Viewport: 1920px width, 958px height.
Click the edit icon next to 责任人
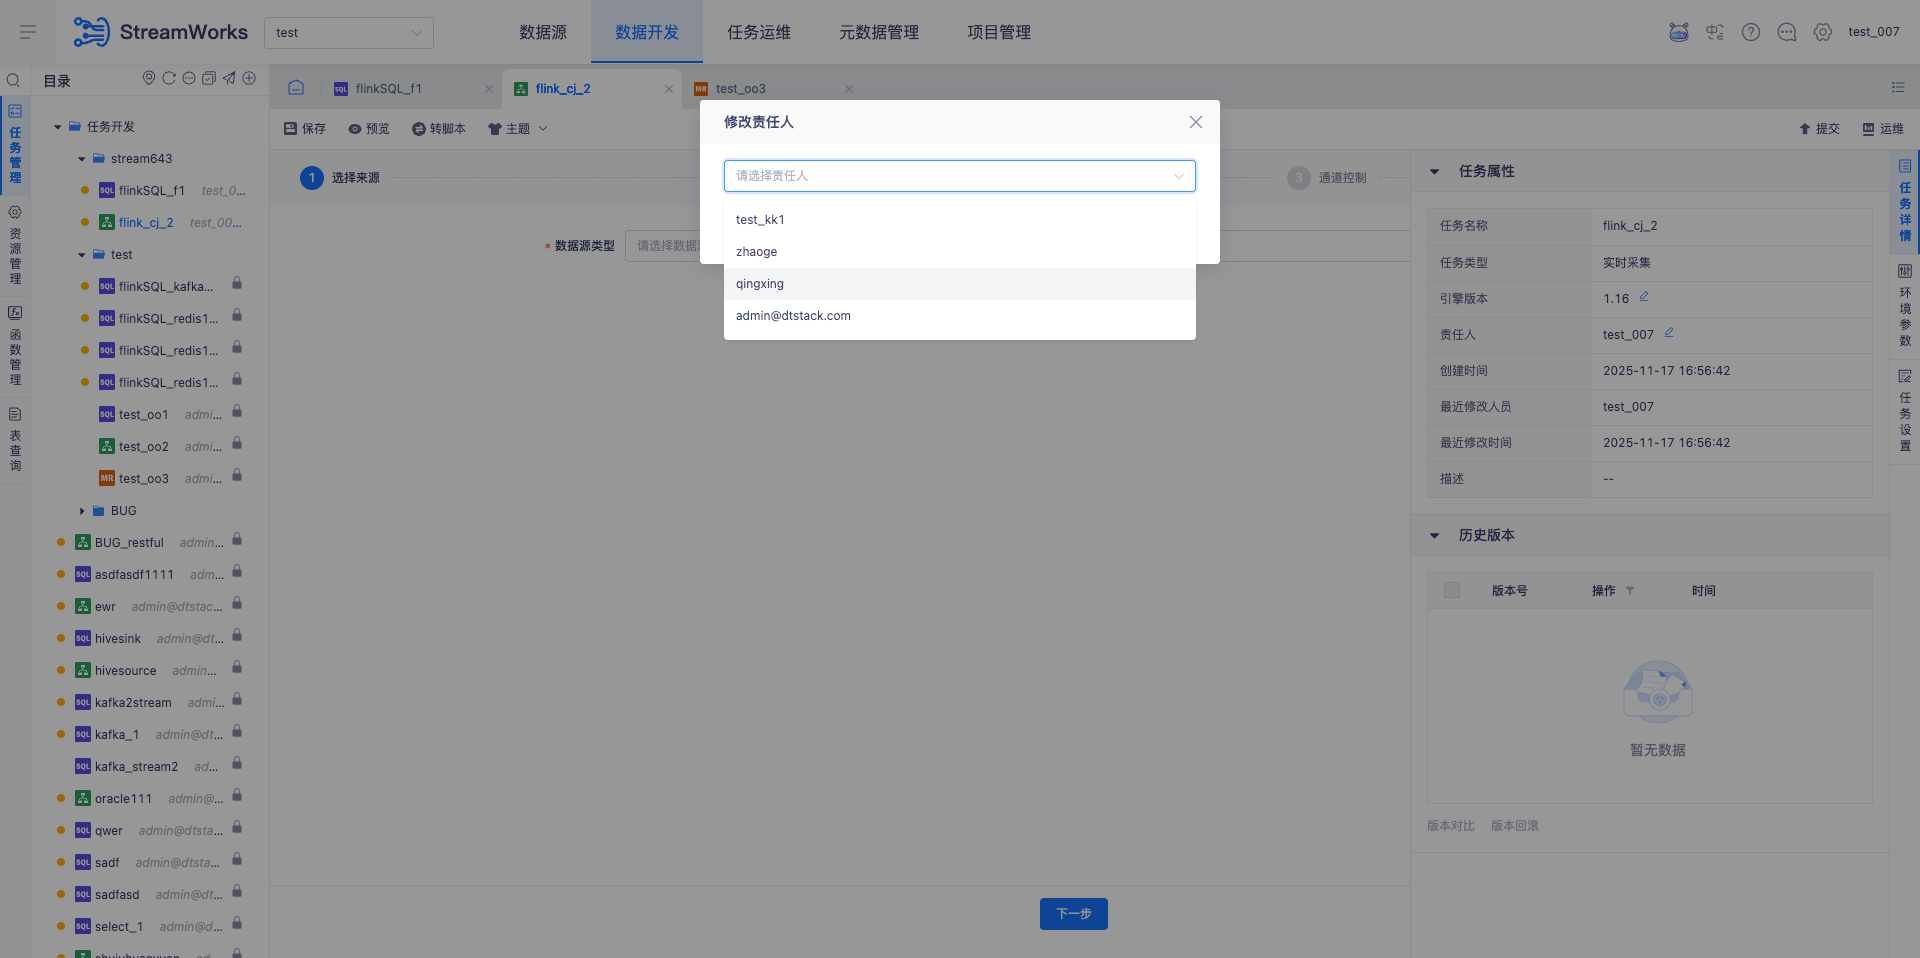click(x=1669, y=333)
